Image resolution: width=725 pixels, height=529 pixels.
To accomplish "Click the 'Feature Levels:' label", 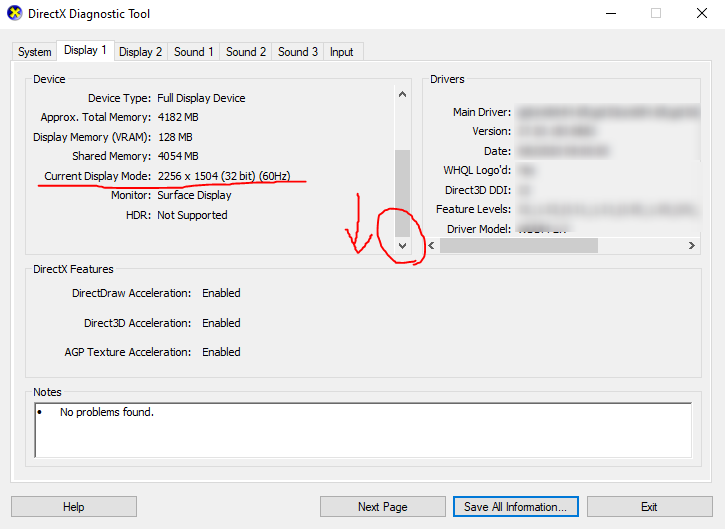I will pos(473,209).
